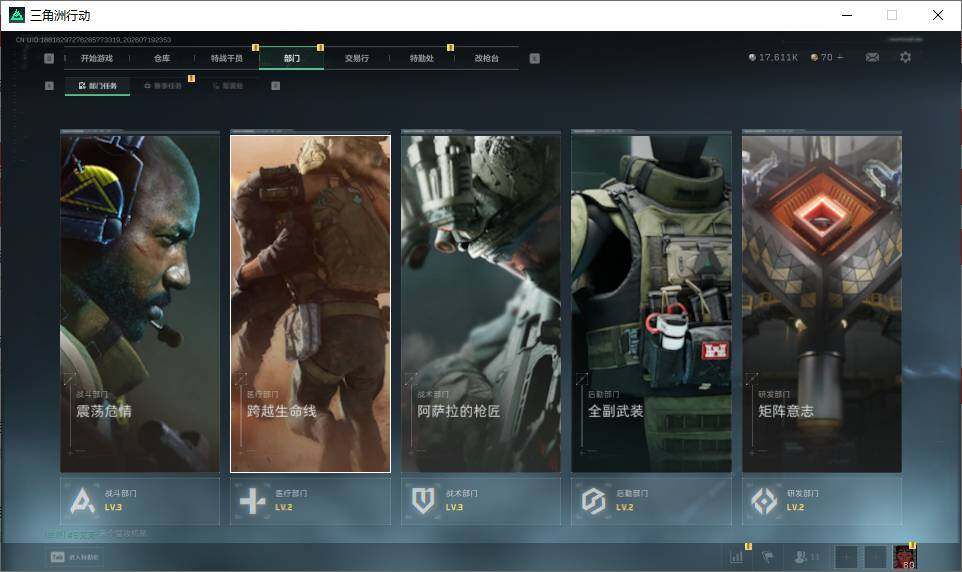This screenshot has width=962, height=572.
Task: Open the 跨越生命线 mission card
Action: click(310, 304)
